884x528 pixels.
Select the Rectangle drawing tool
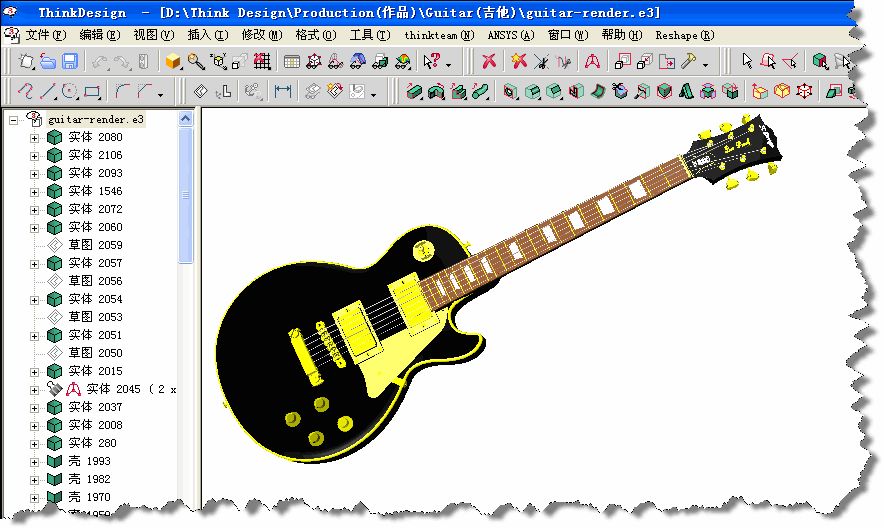[x=92, y=91]
